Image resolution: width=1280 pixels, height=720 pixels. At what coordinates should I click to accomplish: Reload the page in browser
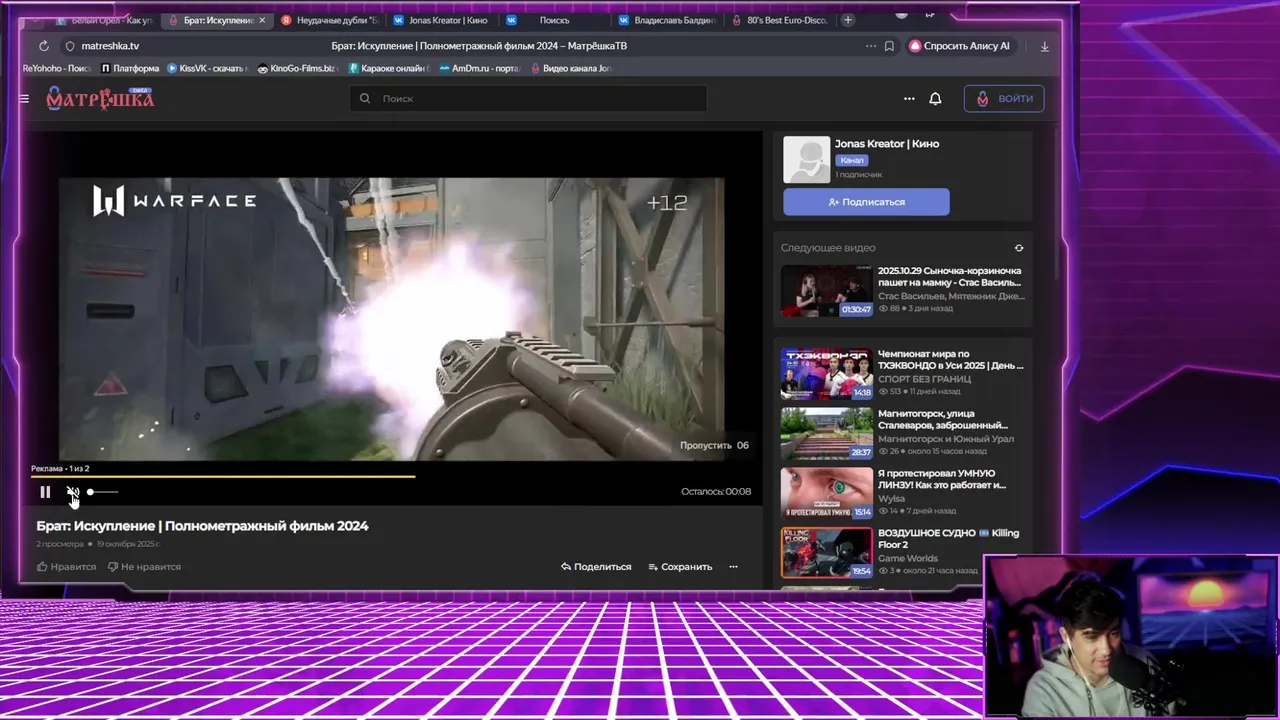(x=44, y=46)
